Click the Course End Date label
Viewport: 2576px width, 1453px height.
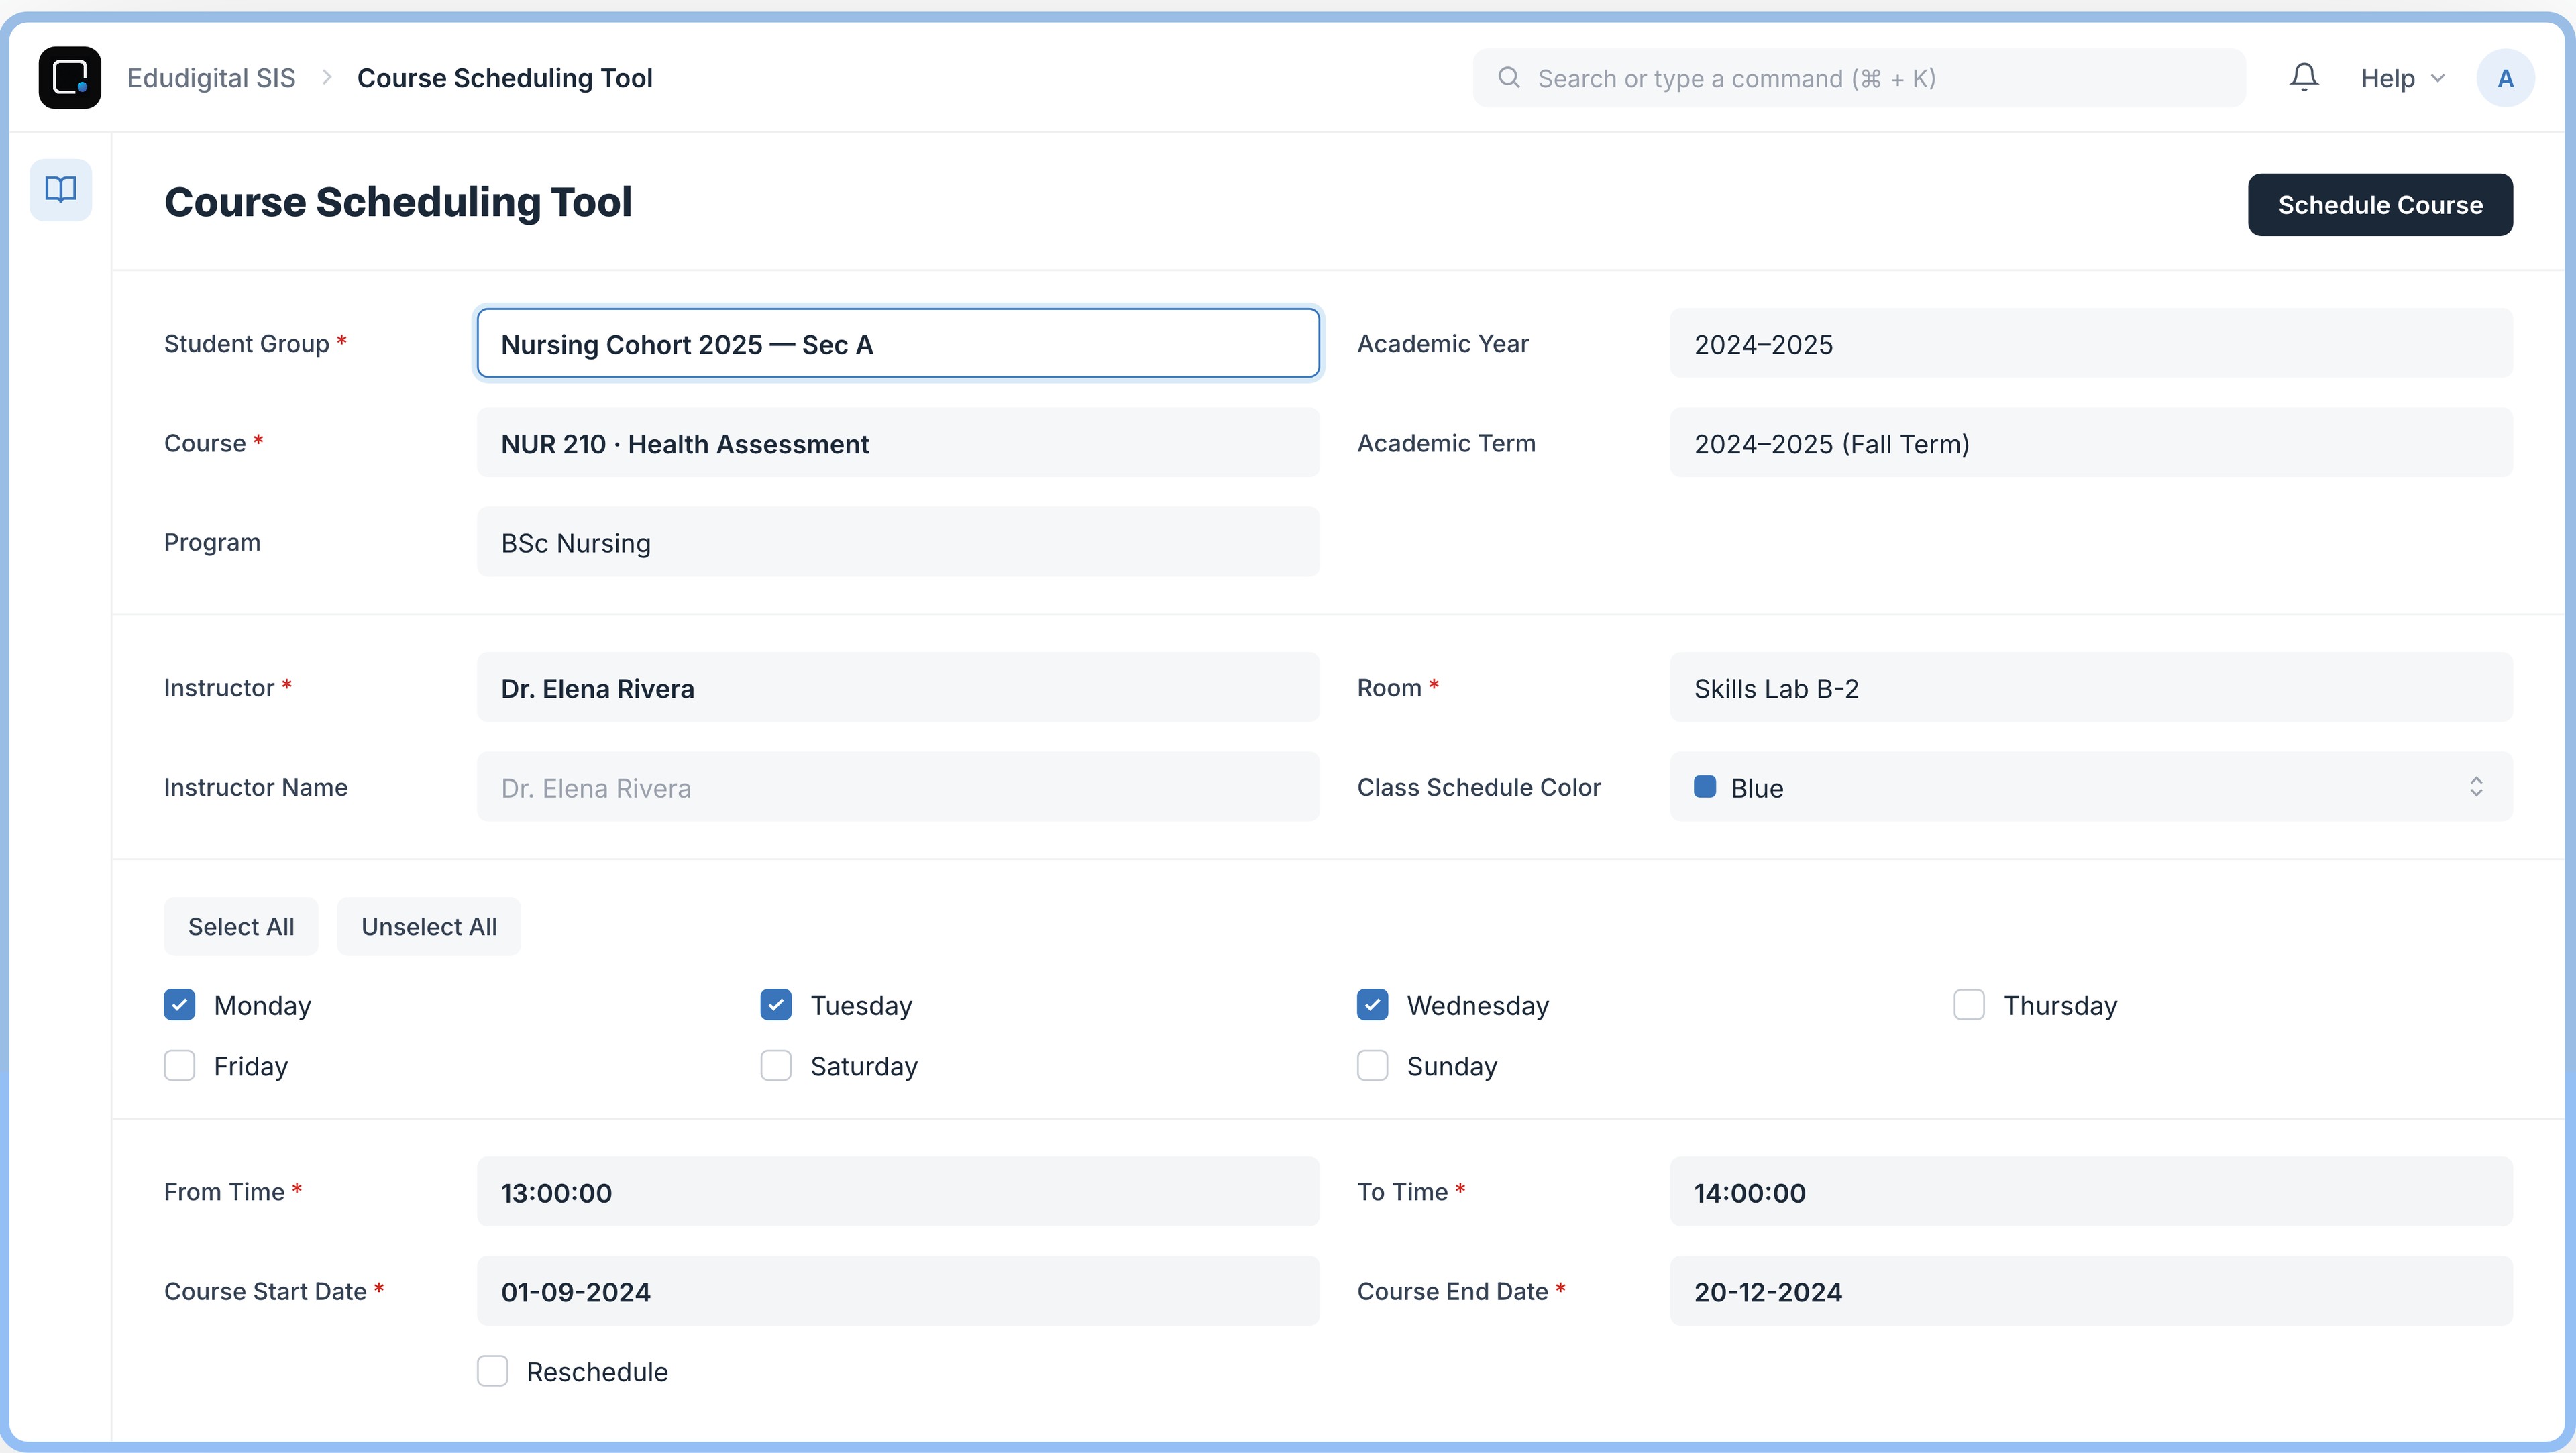1452,1291
